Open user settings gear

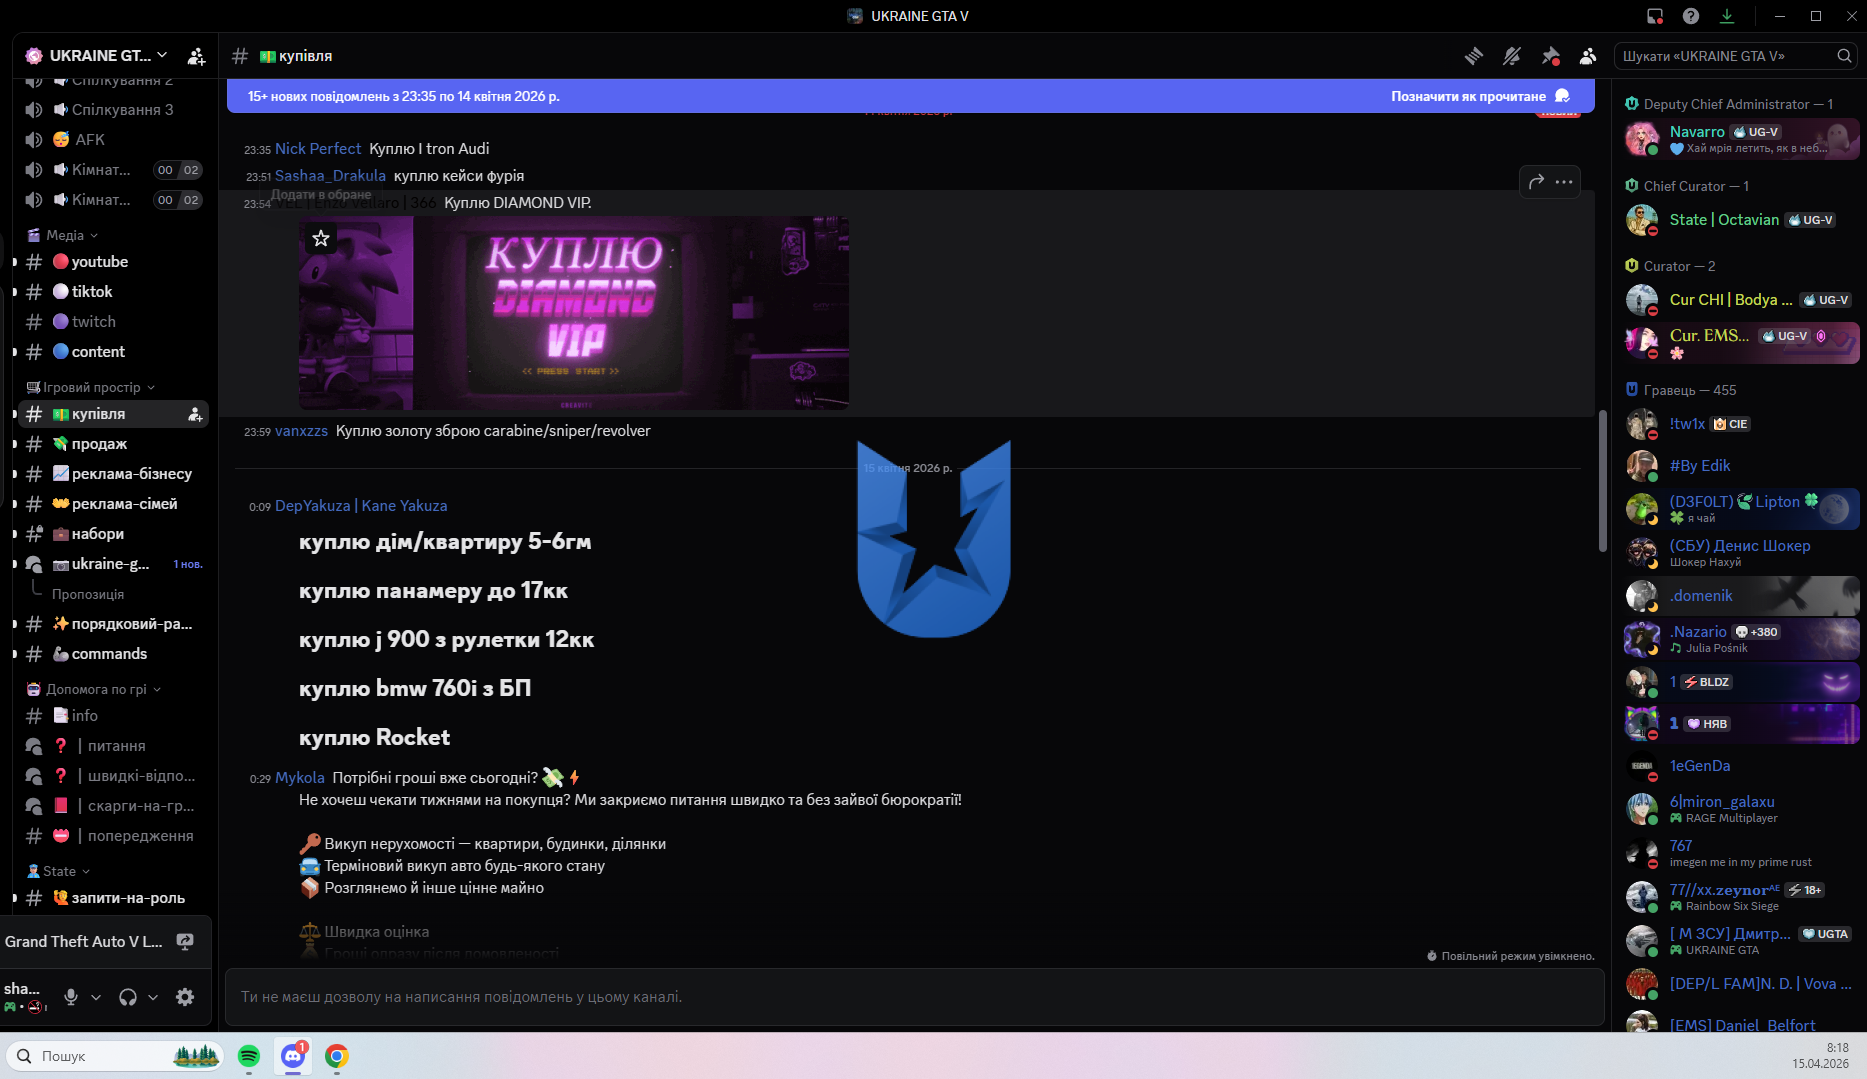click(185, 997)
